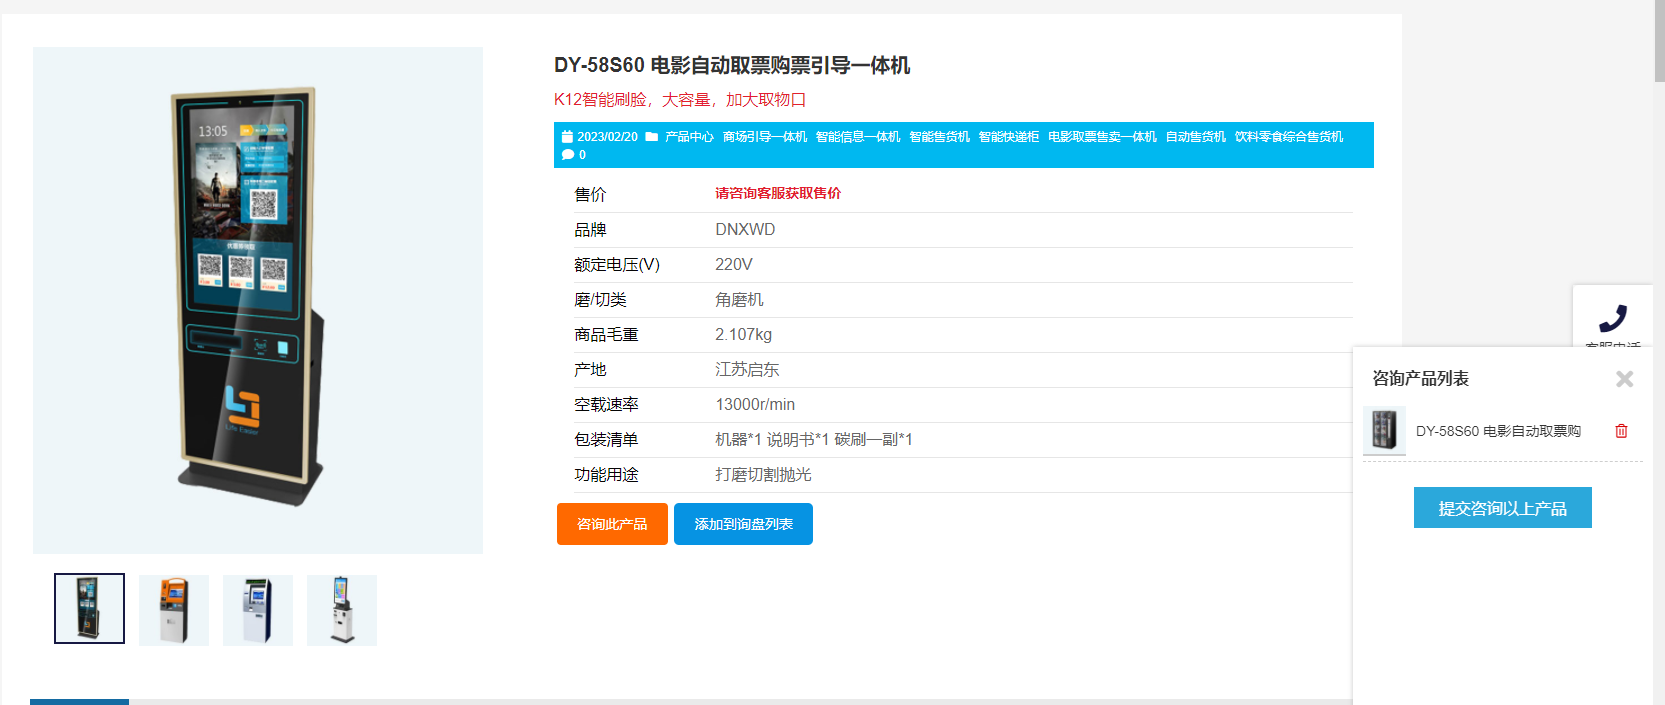This screenshot has width=1665, height=705.
Task: Close the 咨询产品列表 panel
Action: tap(1624, 379)
